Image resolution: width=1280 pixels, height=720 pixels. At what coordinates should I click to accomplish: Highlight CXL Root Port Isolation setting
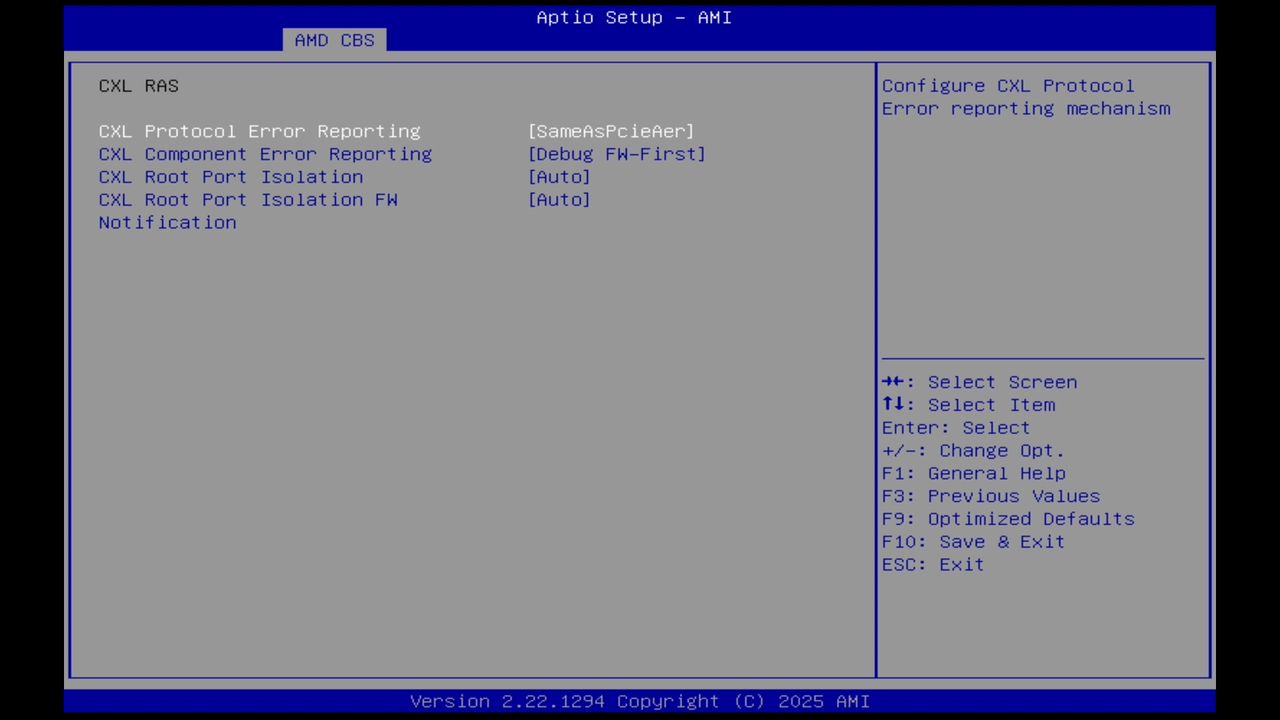(230, 177)
